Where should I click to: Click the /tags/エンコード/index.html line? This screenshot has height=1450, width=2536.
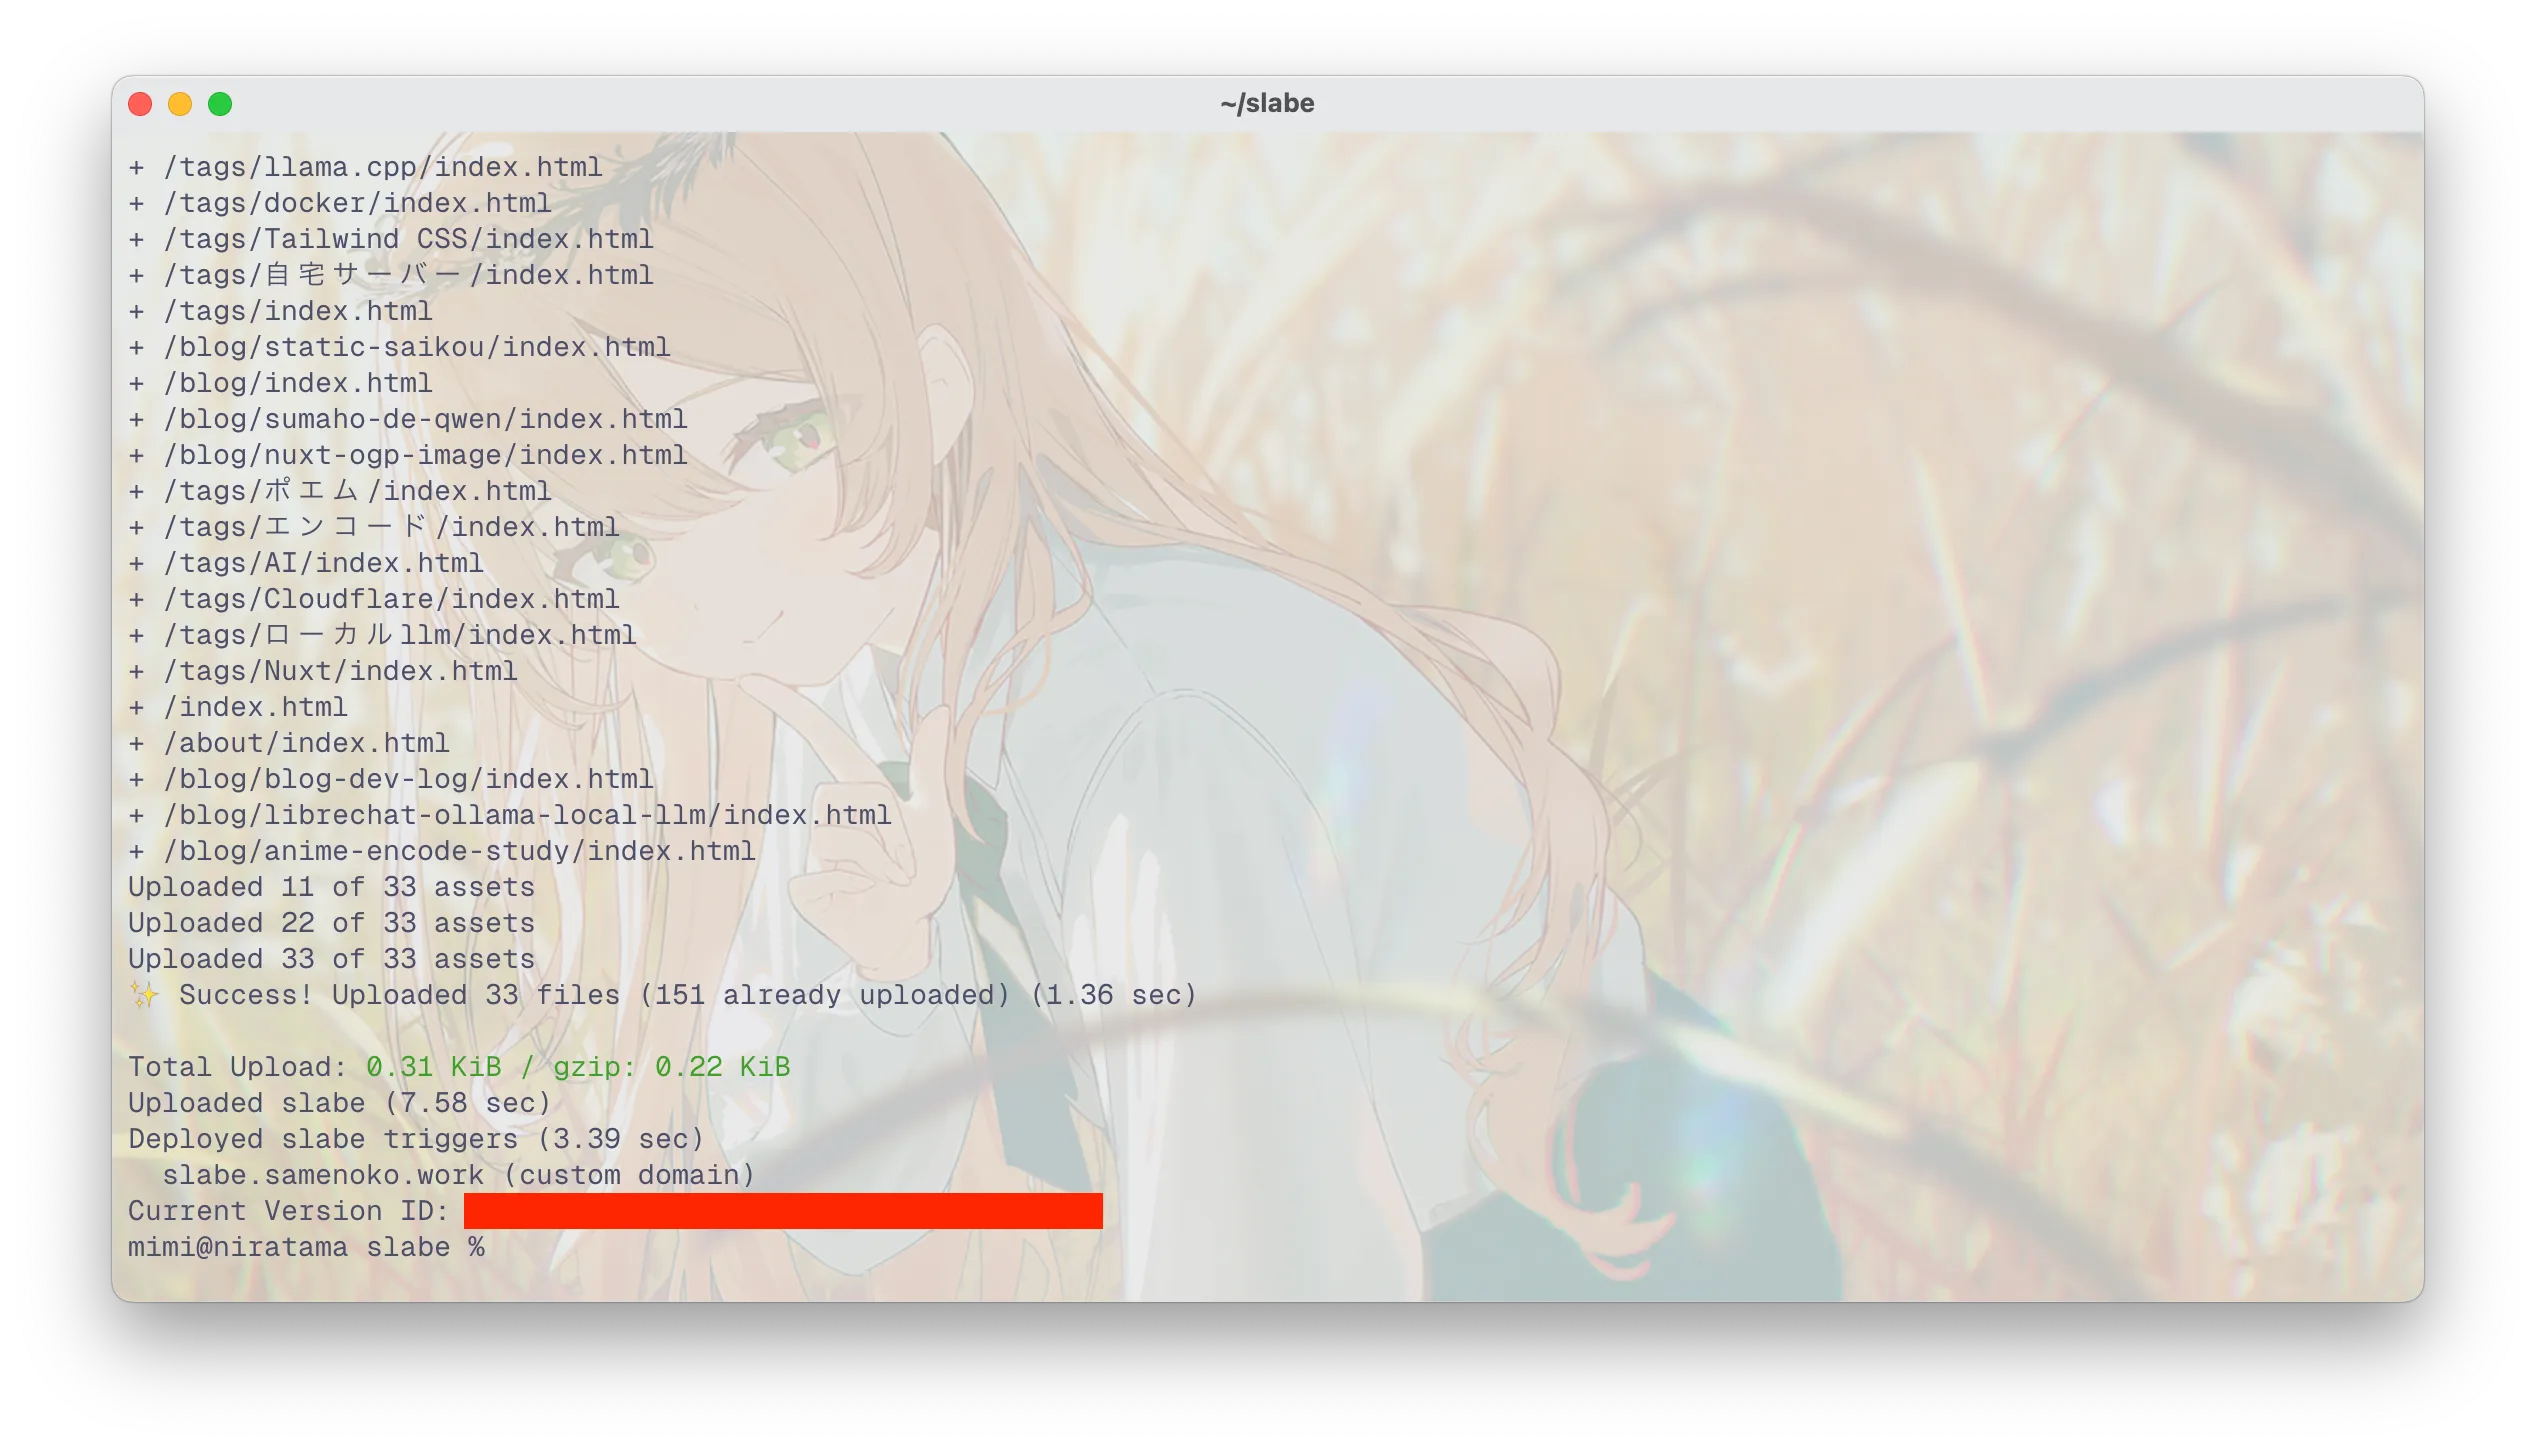tap(374, 527)
